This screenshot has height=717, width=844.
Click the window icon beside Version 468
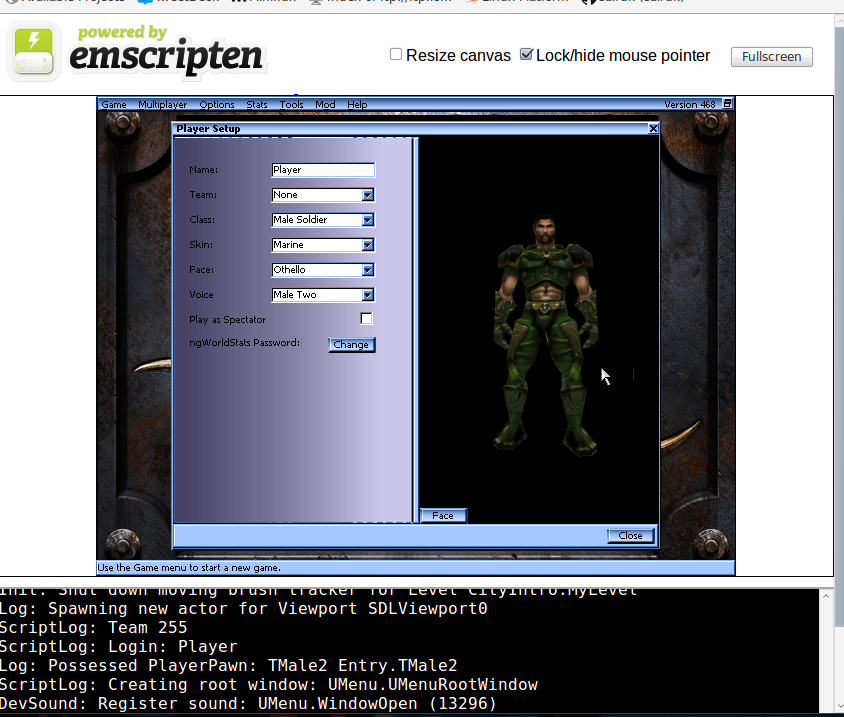pos(727,103)
